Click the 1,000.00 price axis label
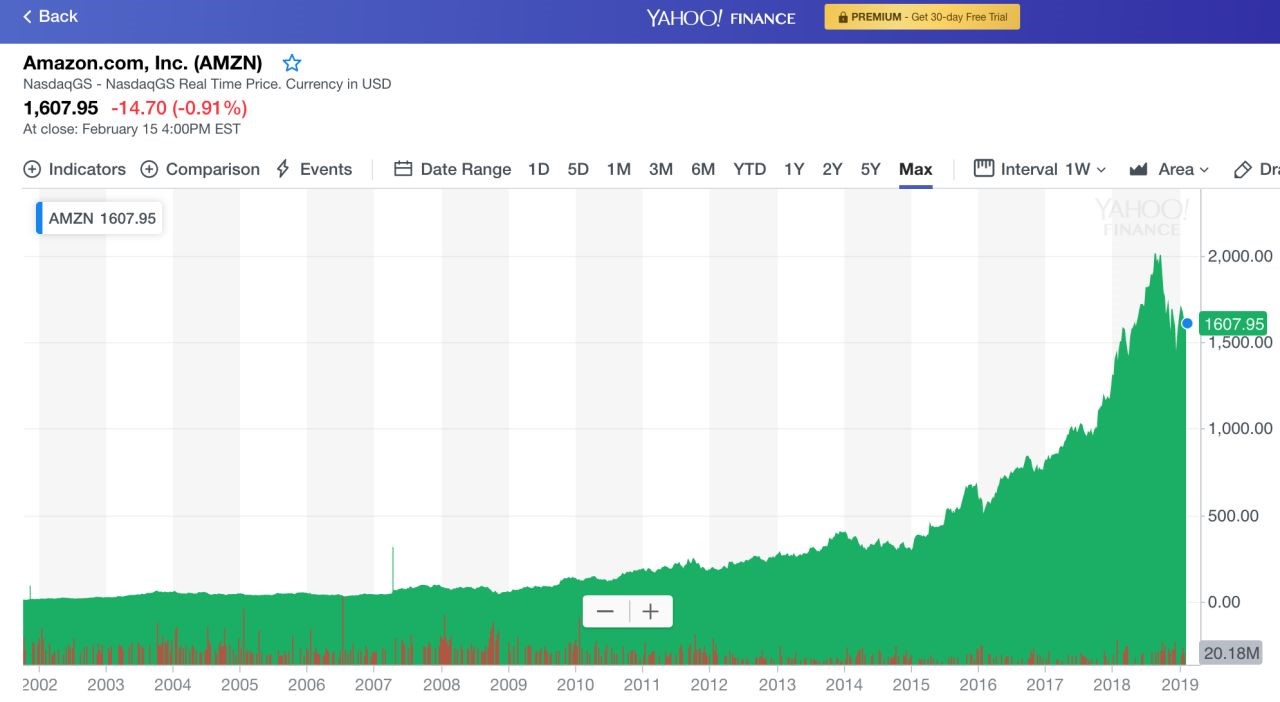 (1240, 429)
